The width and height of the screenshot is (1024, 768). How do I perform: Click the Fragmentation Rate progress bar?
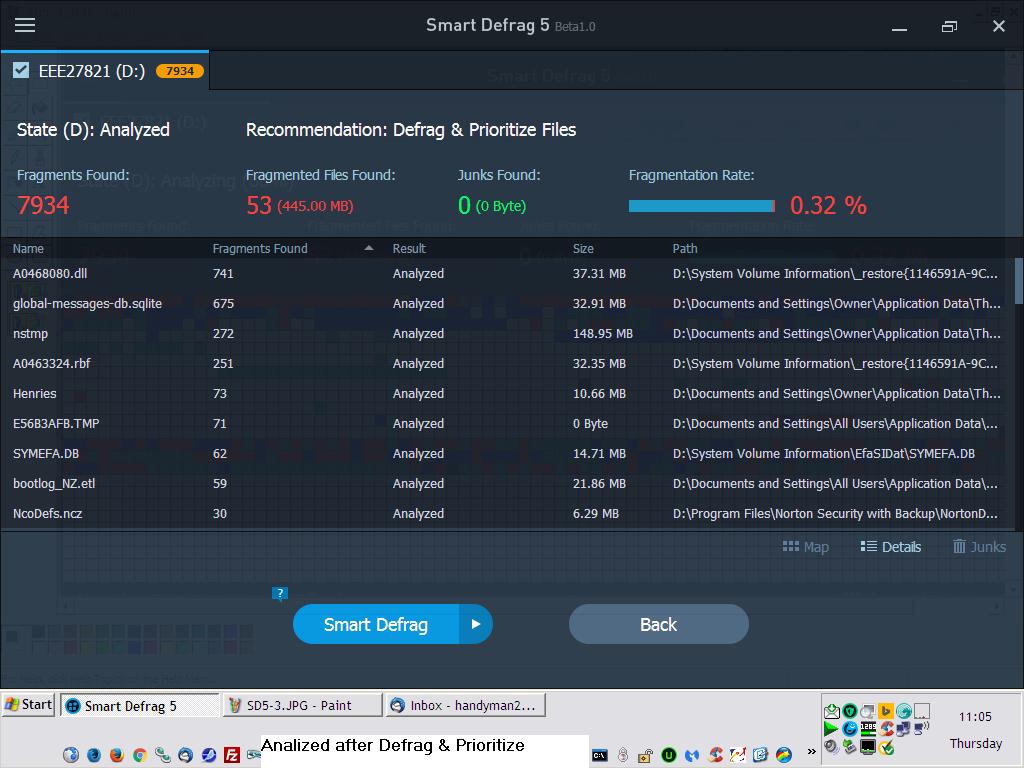pyautogui.click(x=701, y=206)
